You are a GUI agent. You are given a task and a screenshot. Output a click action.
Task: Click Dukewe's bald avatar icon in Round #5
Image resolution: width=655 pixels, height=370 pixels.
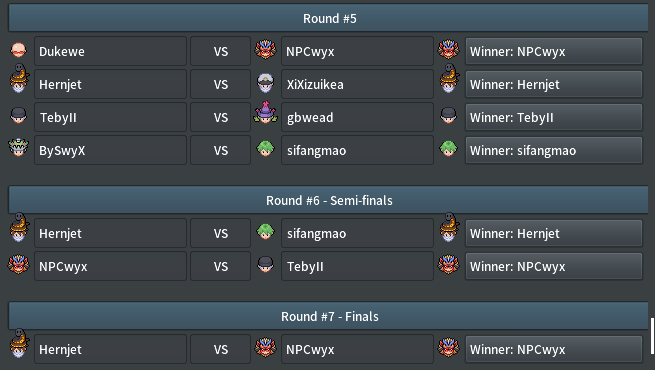tap(18, 51)
